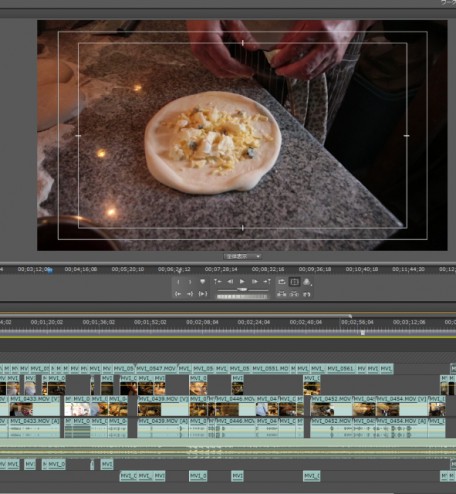Open the zoom level dropdown under preview
This screenshot has height=494, width=456.
pyautogui.click(x=242, y=256)
